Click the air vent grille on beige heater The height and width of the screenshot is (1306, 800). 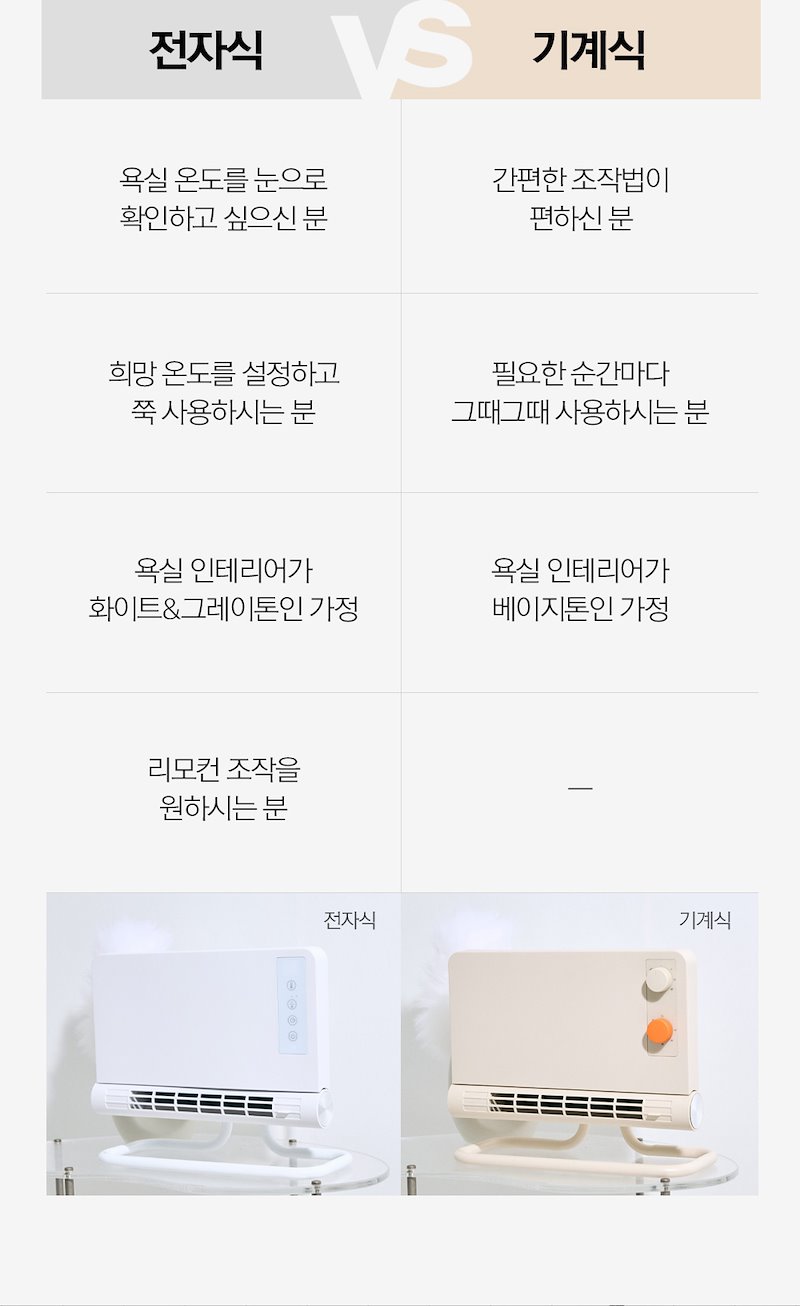click(575, 1103)
